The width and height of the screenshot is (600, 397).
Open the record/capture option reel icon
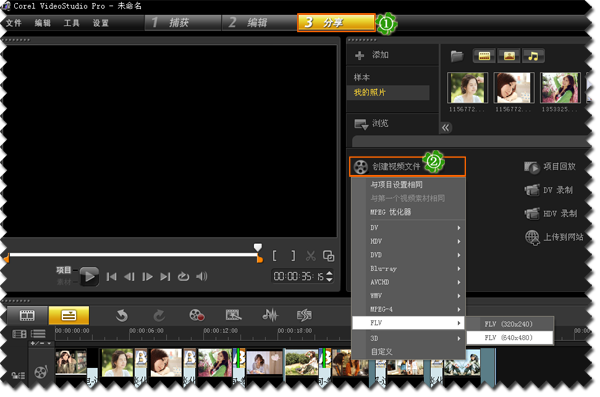click(x=197, y=315)
